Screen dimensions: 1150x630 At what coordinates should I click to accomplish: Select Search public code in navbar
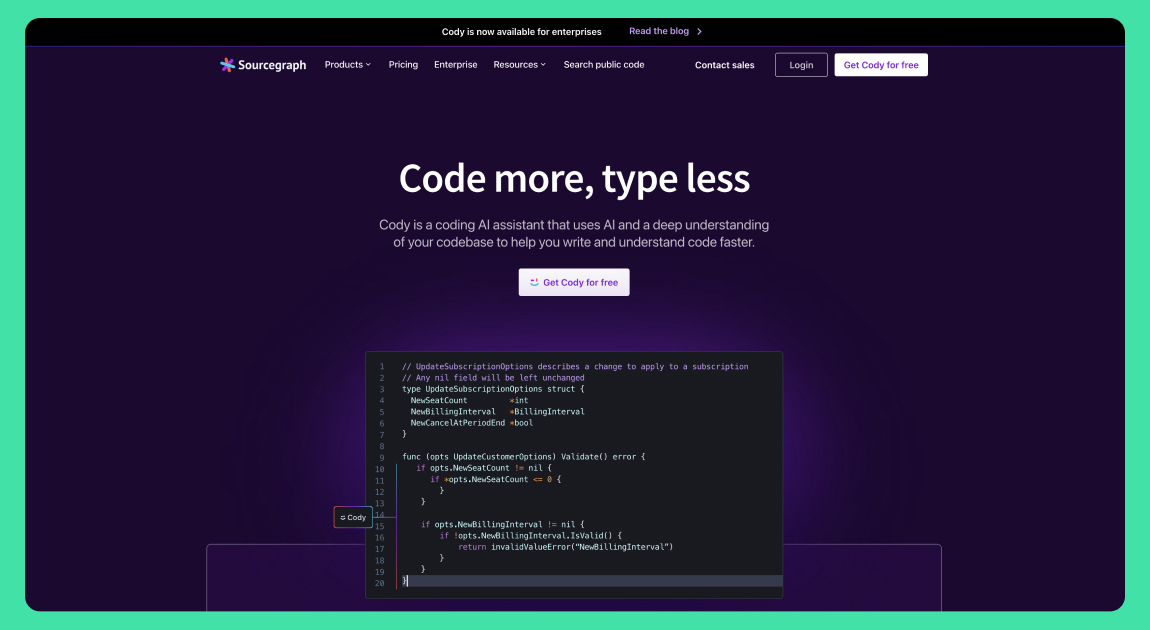click(603, 65)
